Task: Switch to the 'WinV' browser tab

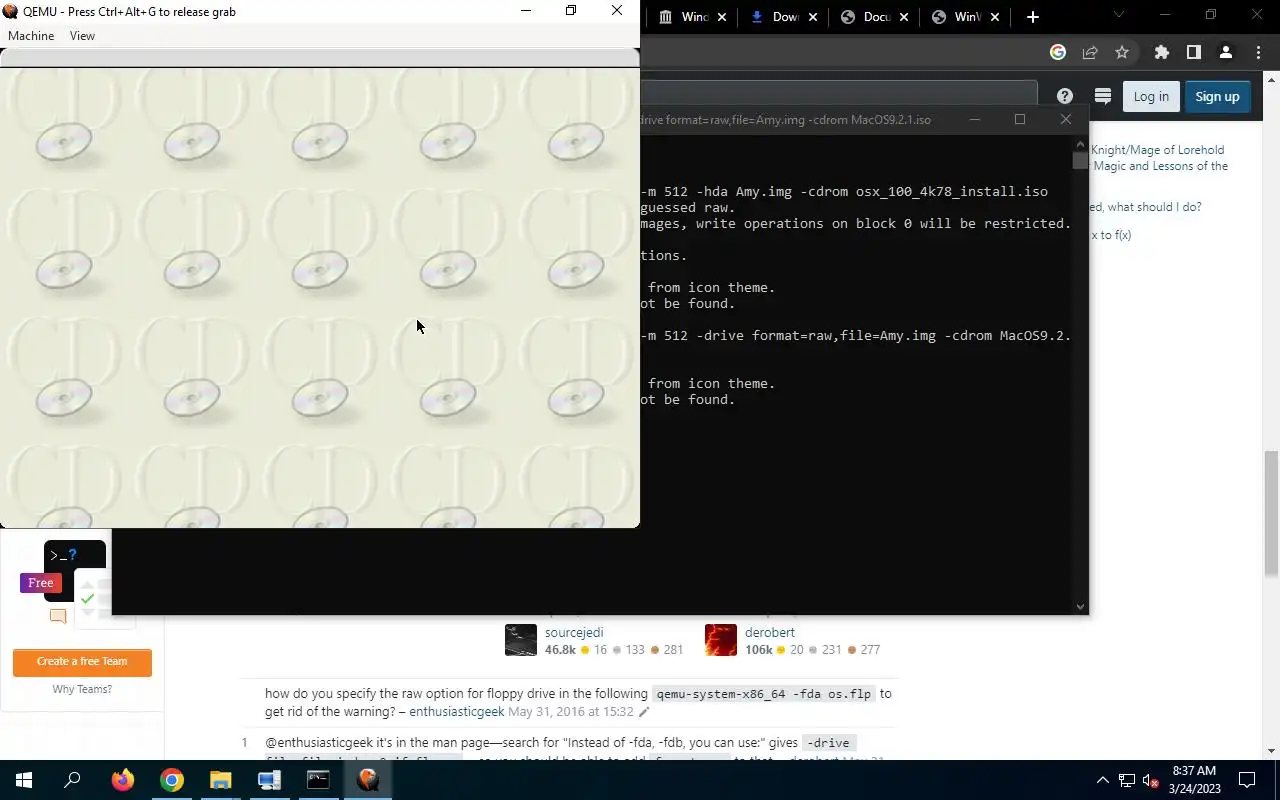Action: pos(956,17)
